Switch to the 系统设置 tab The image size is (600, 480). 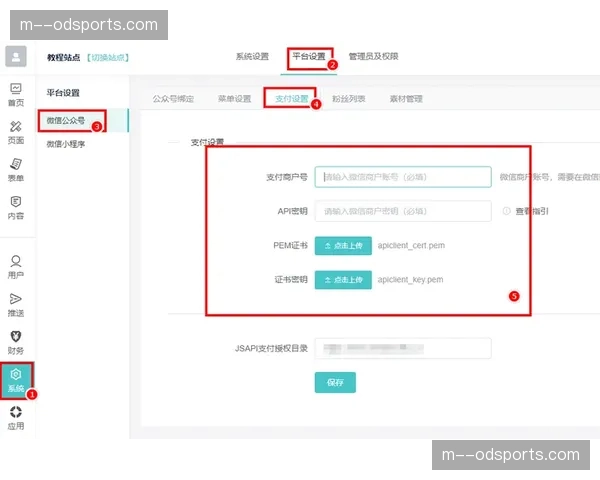pos(252,57)
